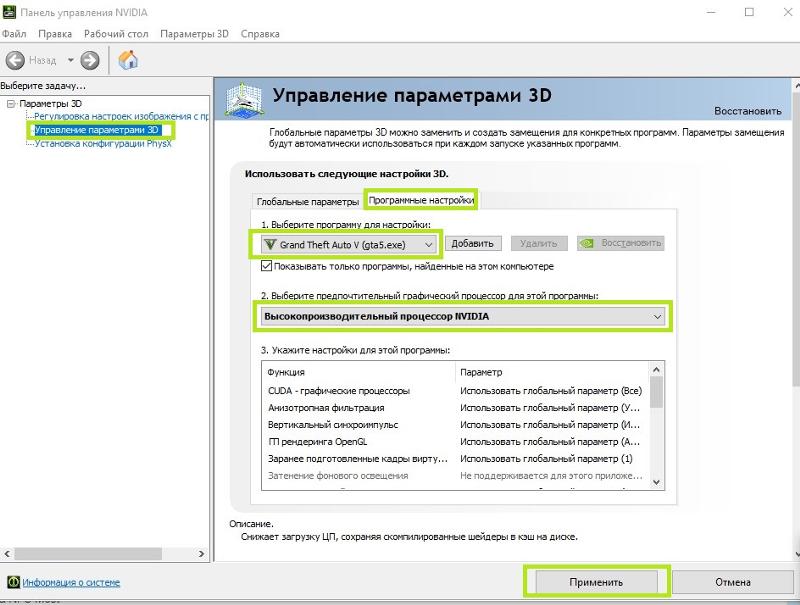This screenshot has height=605, width=800.
Task: Open the Правка menu
Action: 55,34
